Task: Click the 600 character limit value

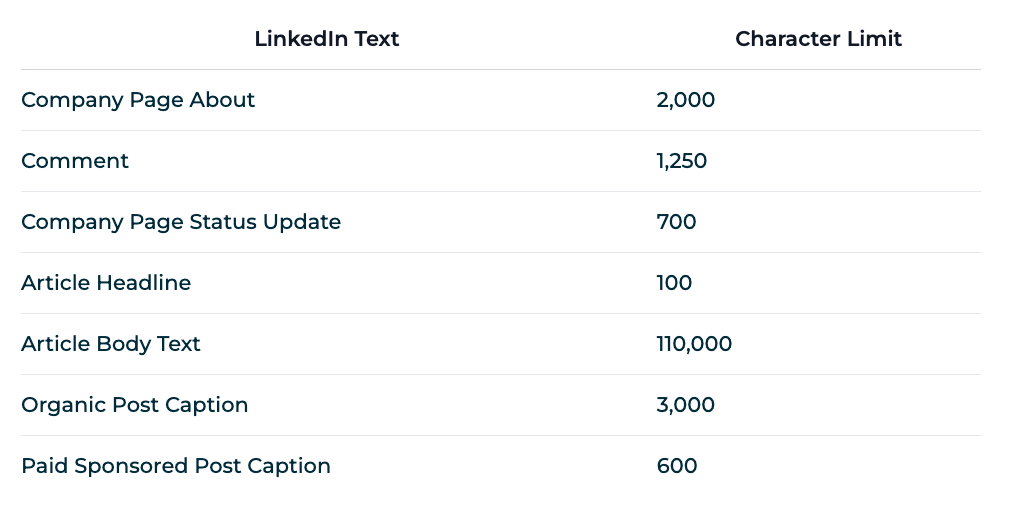Action: [x=676, y=466]
